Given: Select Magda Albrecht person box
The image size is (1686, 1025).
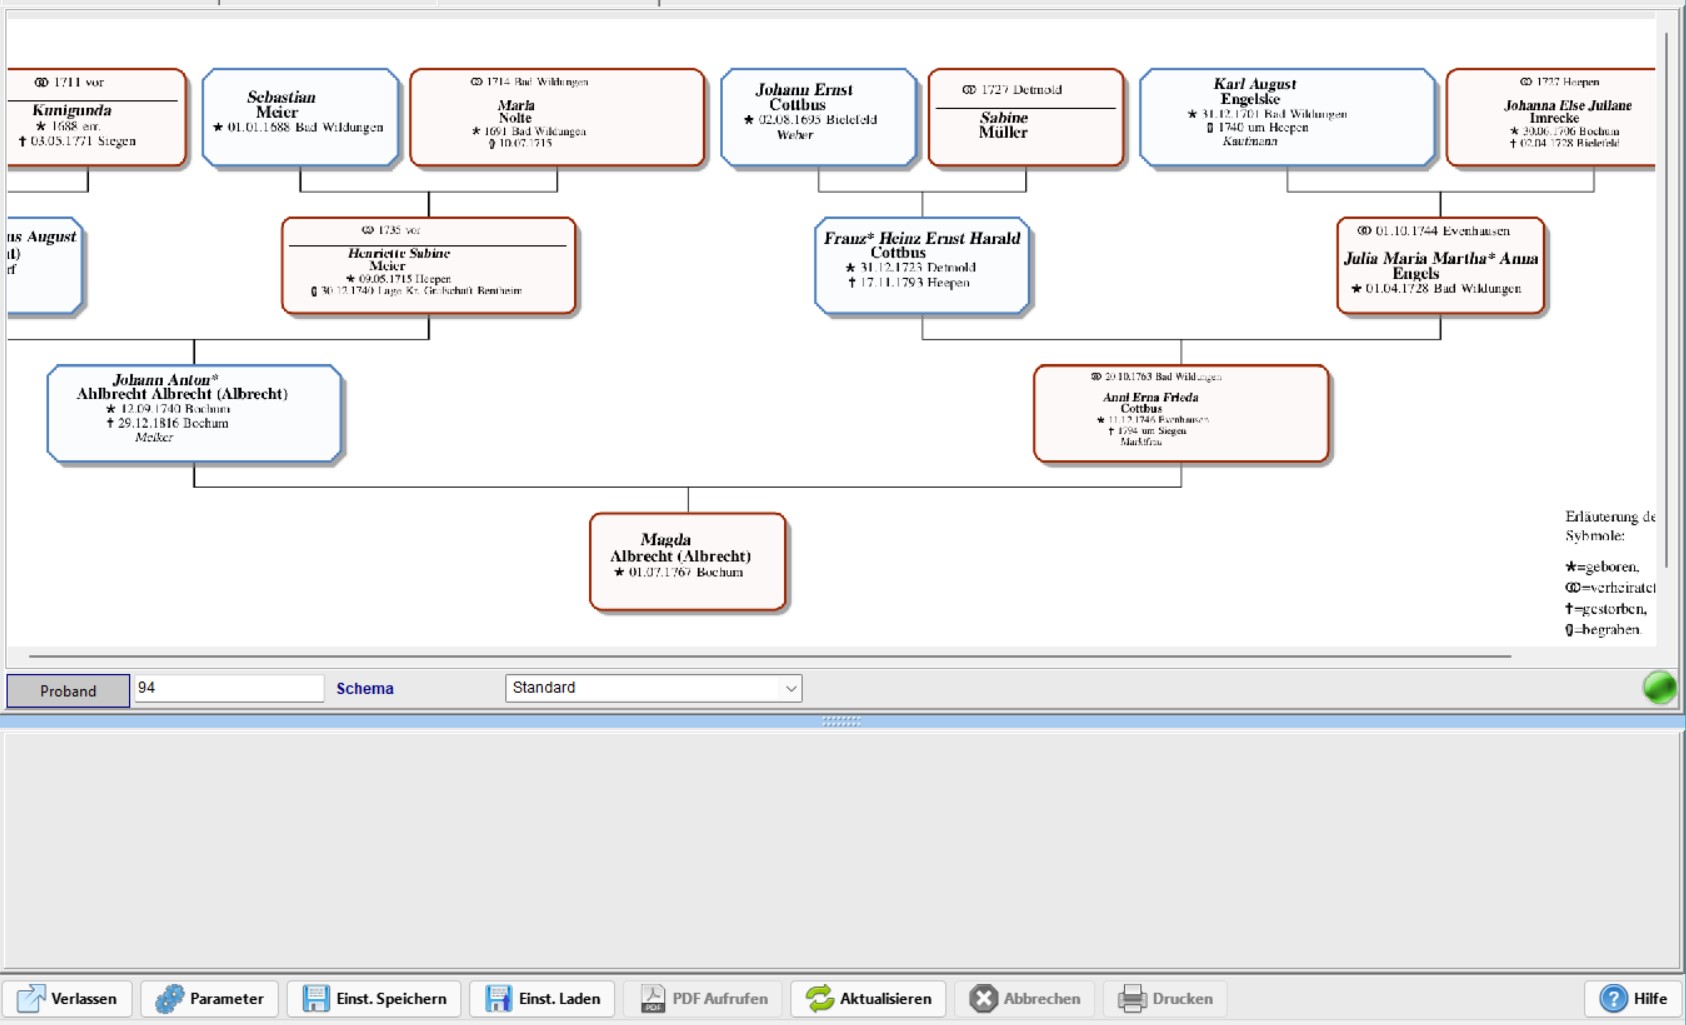Looking at the screenshot, I should [688, 561].
